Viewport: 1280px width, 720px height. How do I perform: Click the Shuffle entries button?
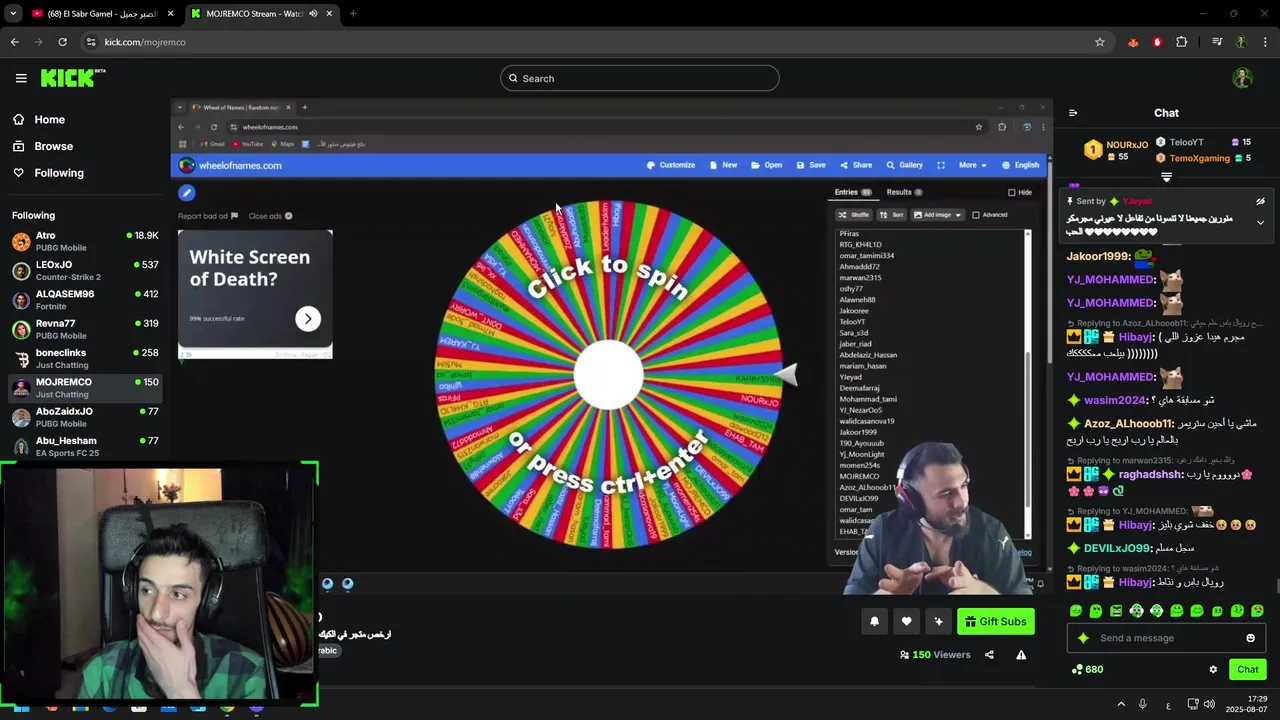tap(854, 215)
